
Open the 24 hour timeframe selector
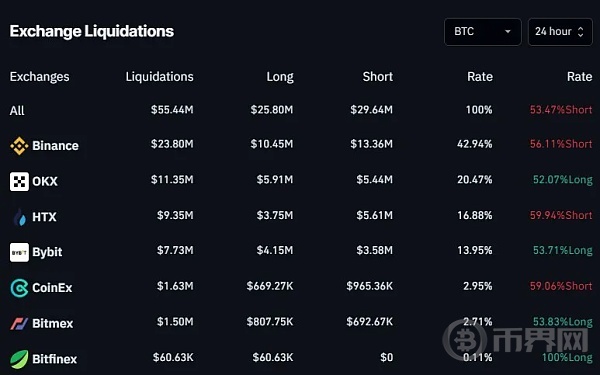[560, 32]
